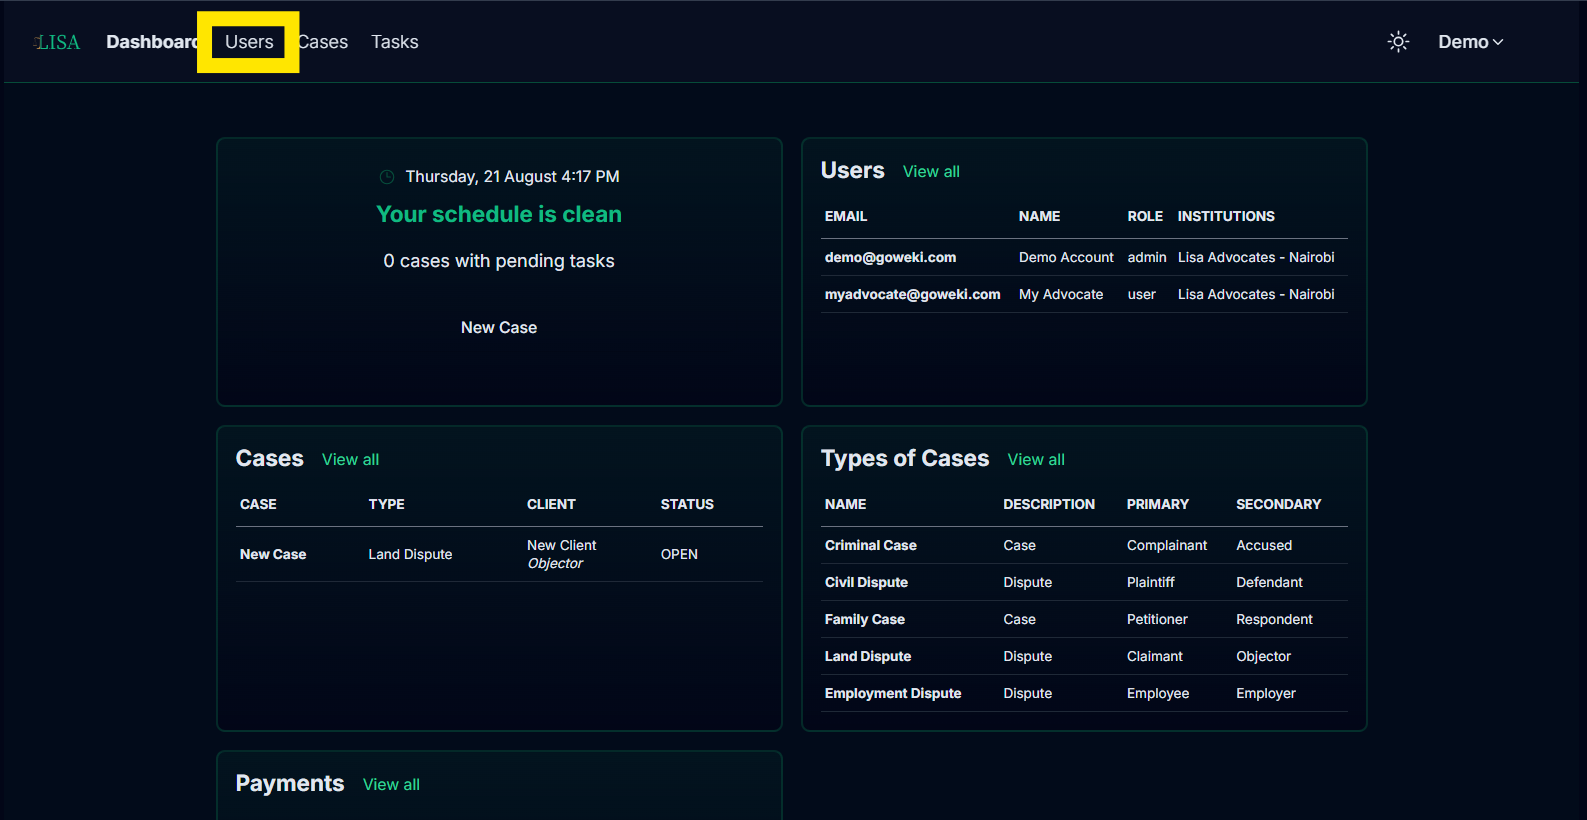Image resolution: width=1587 pixels, height=820 pixels.
Task: Open the Tasks nav item
Action: (395, 42)
